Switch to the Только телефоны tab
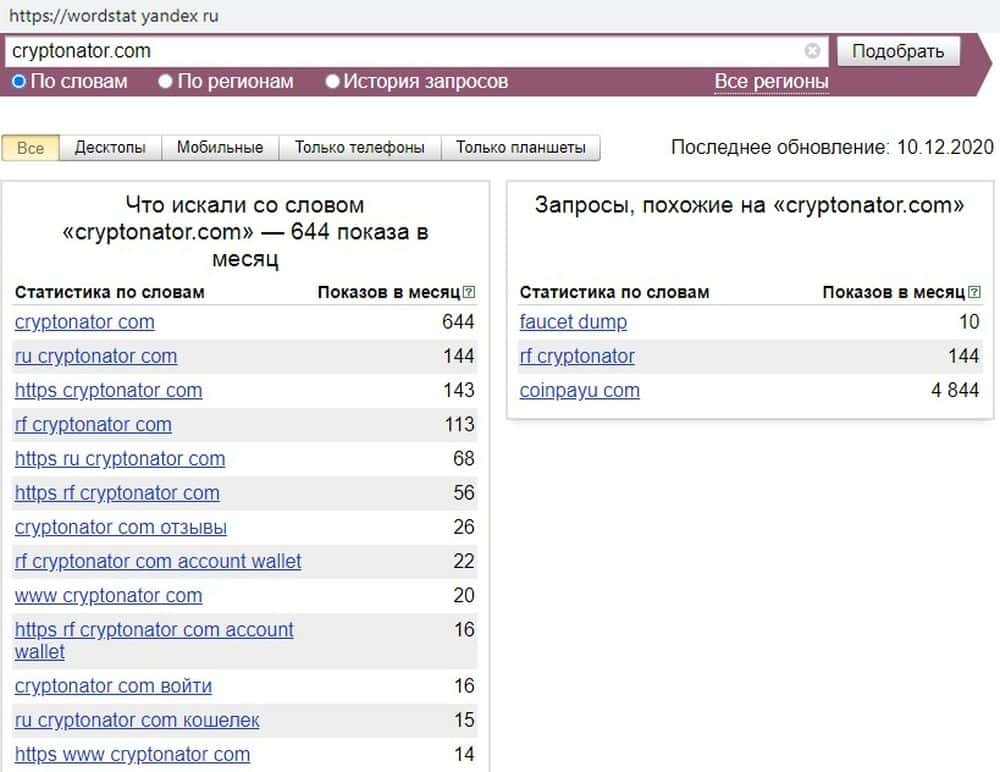 pos(360,148)
